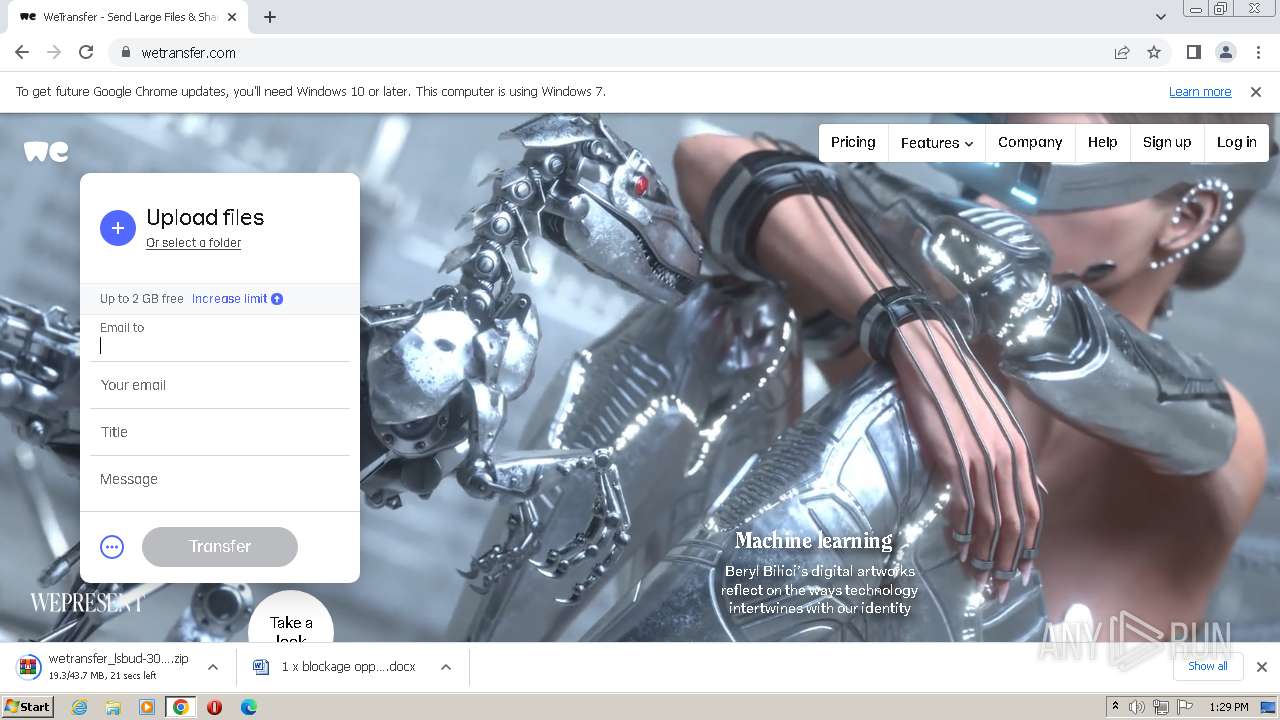Click the WEPRESENT logo link
Screen dimensions: 1280x720
(88, 603)
